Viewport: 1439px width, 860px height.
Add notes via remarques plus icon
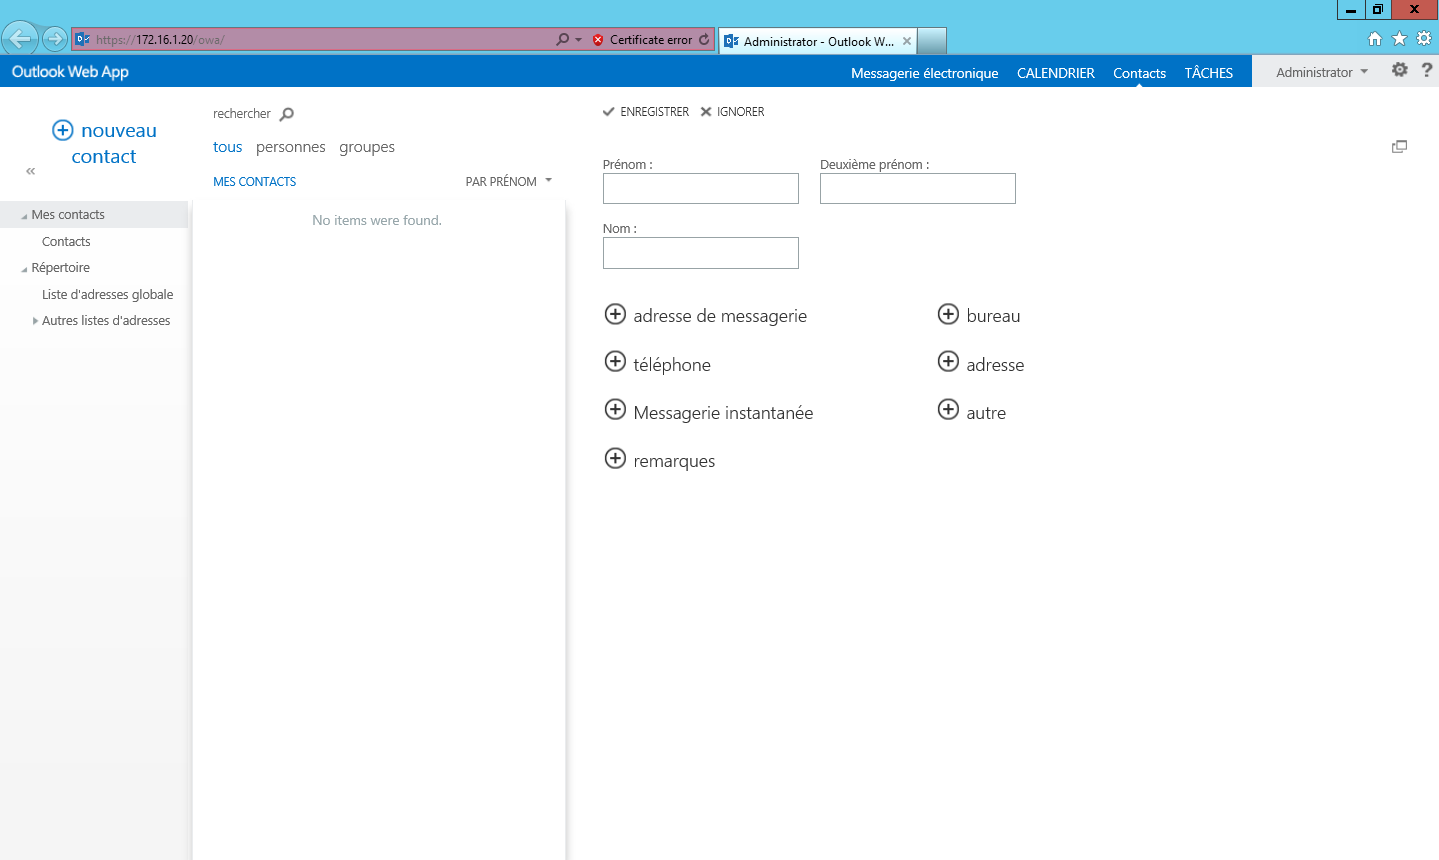click(616, 457)
